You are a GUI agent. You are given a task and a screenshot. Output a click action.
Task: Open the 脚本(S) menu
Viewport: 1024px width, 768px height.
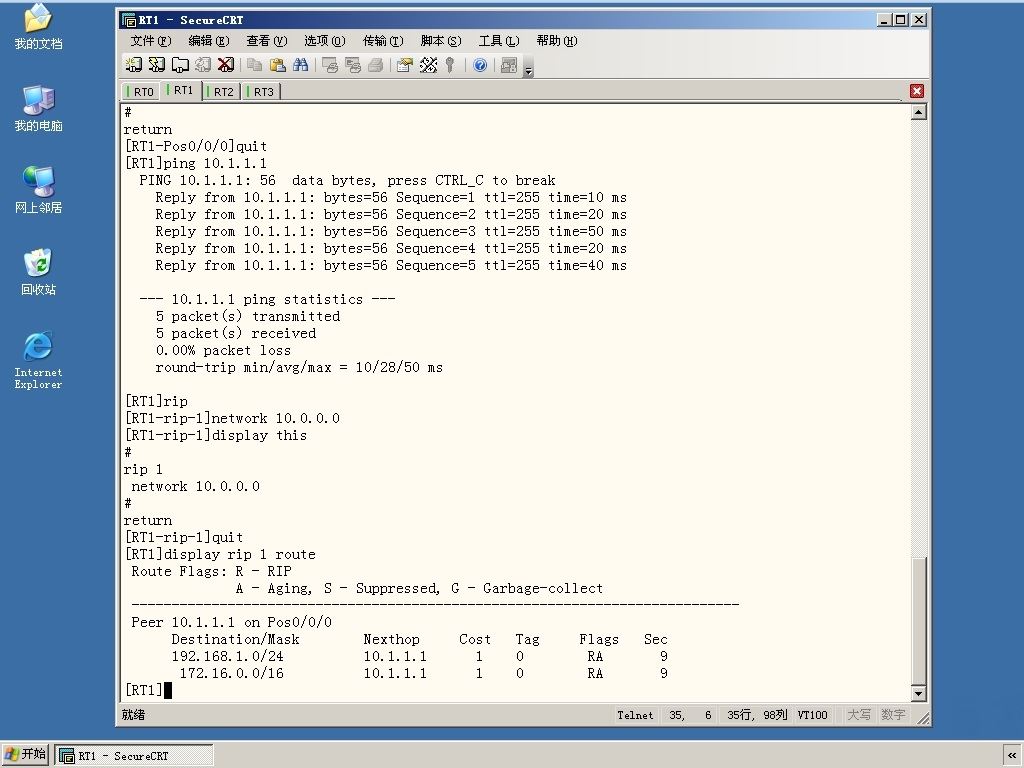coord(441,40)
